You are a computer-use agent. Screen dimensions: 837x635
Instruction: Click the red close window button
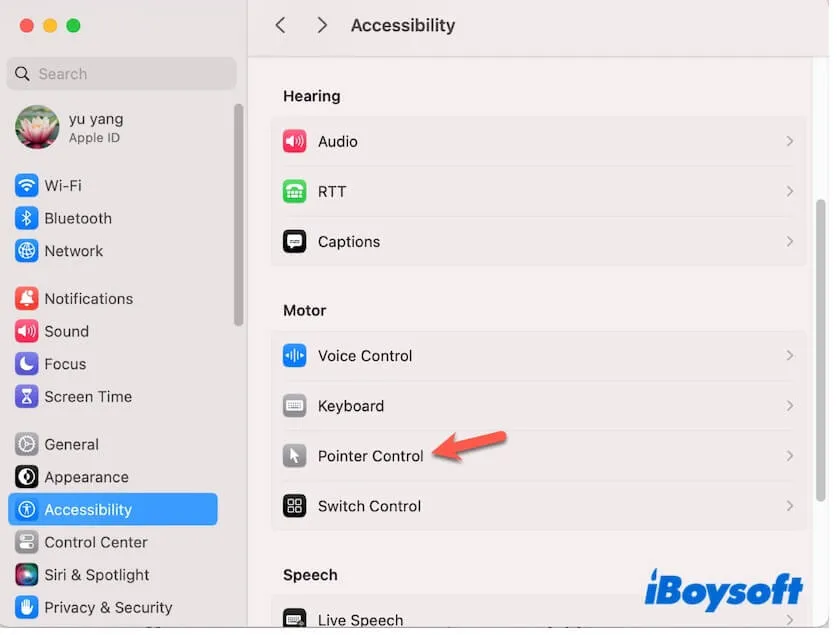point(27,26)
